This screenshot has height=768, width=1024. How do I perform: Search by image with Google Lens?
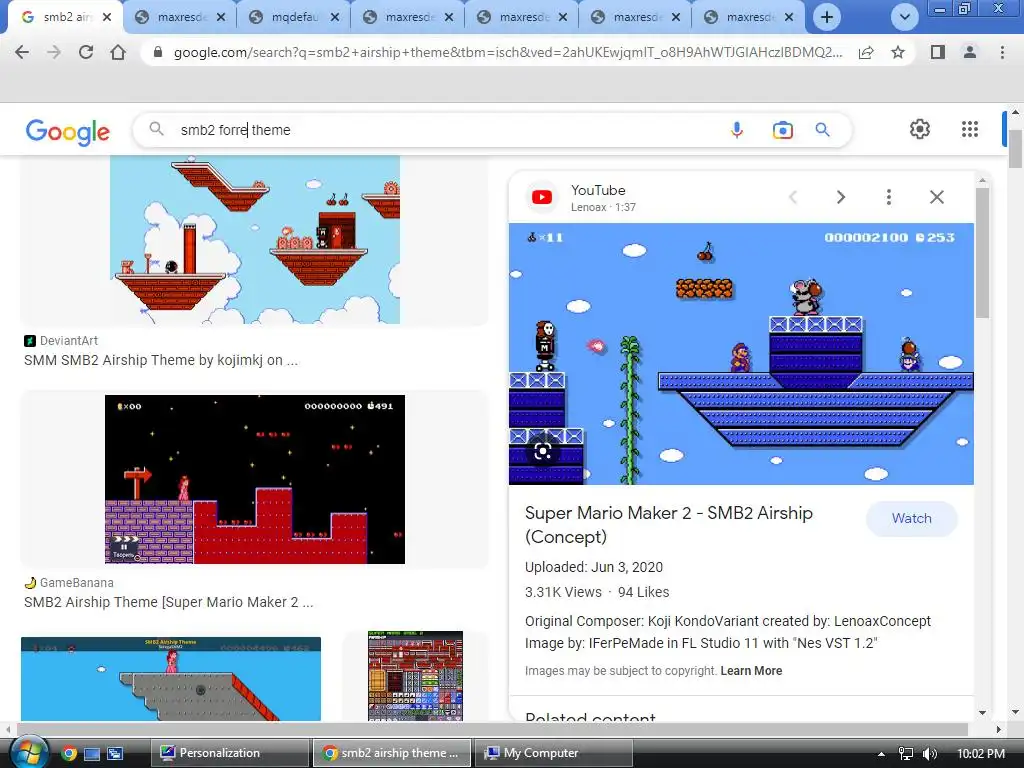782,130
